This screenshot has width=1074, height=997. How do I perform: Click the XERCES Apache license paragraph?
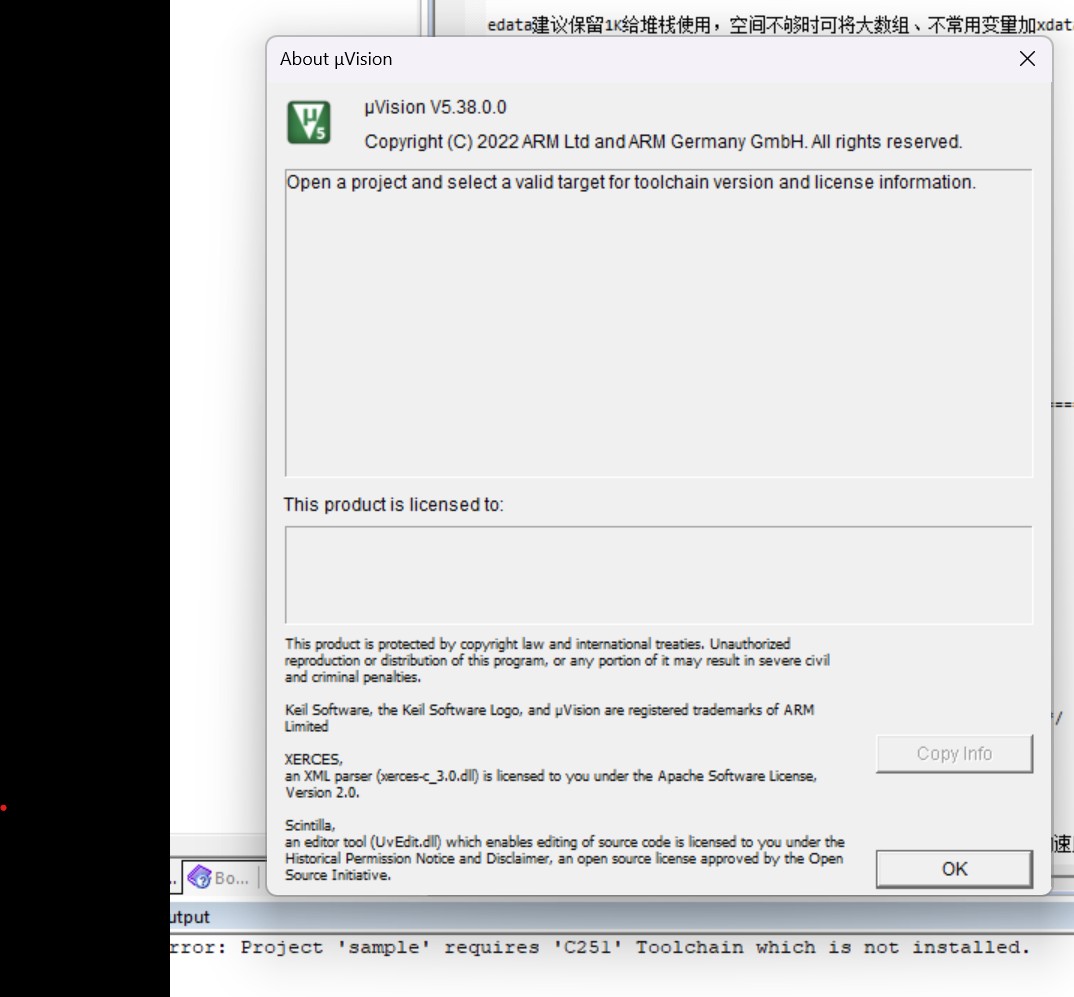550,775
